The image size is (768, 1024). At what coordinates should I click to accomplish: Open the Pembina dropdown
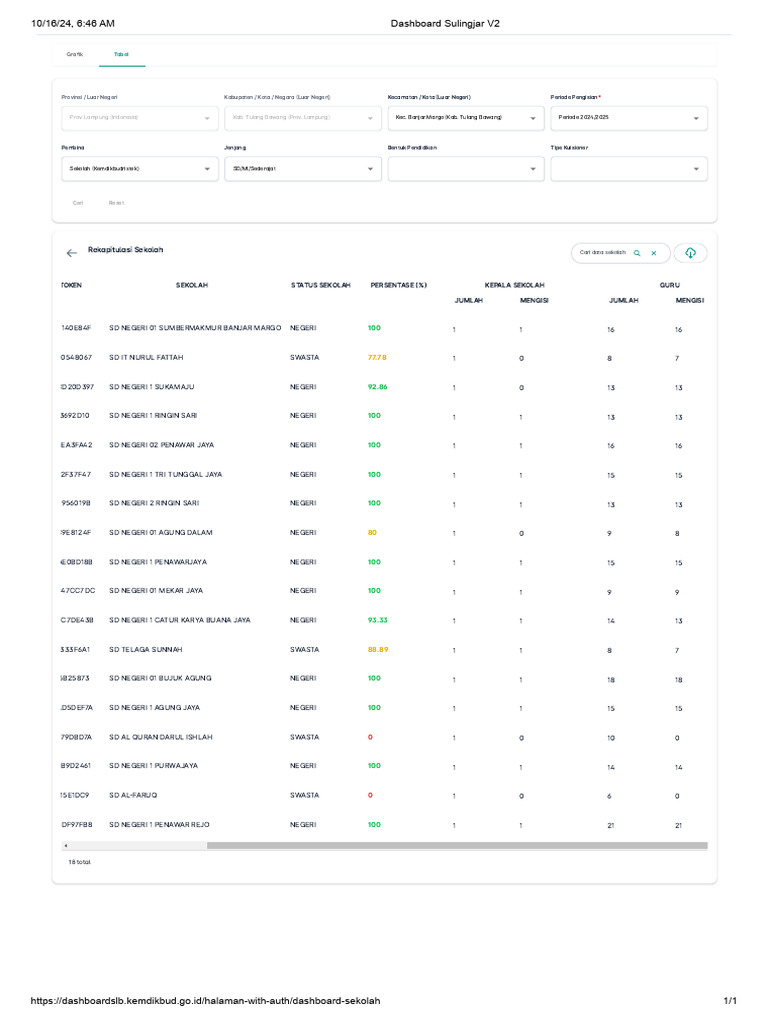pyautogui.click(x=139, y=169)
